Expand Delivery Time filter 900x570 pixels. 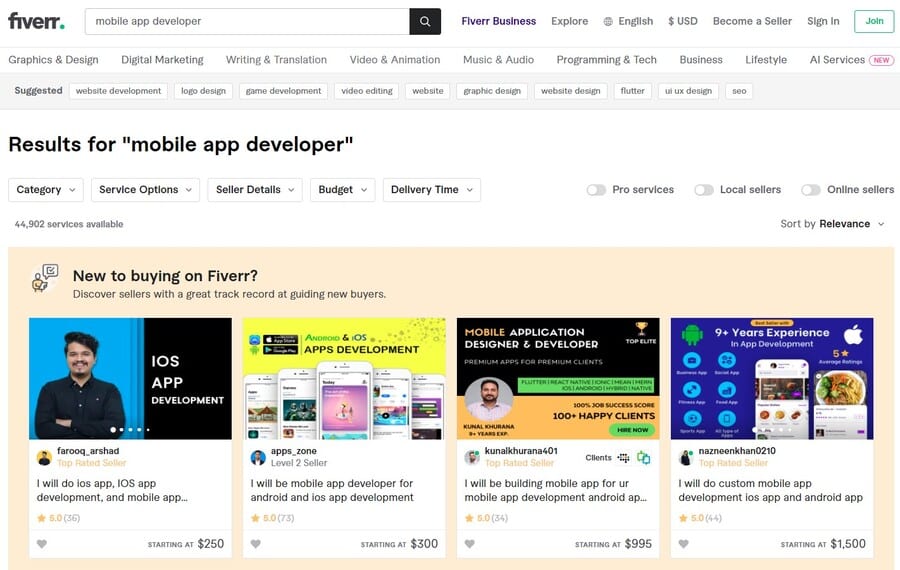click(x=432, y=189)
